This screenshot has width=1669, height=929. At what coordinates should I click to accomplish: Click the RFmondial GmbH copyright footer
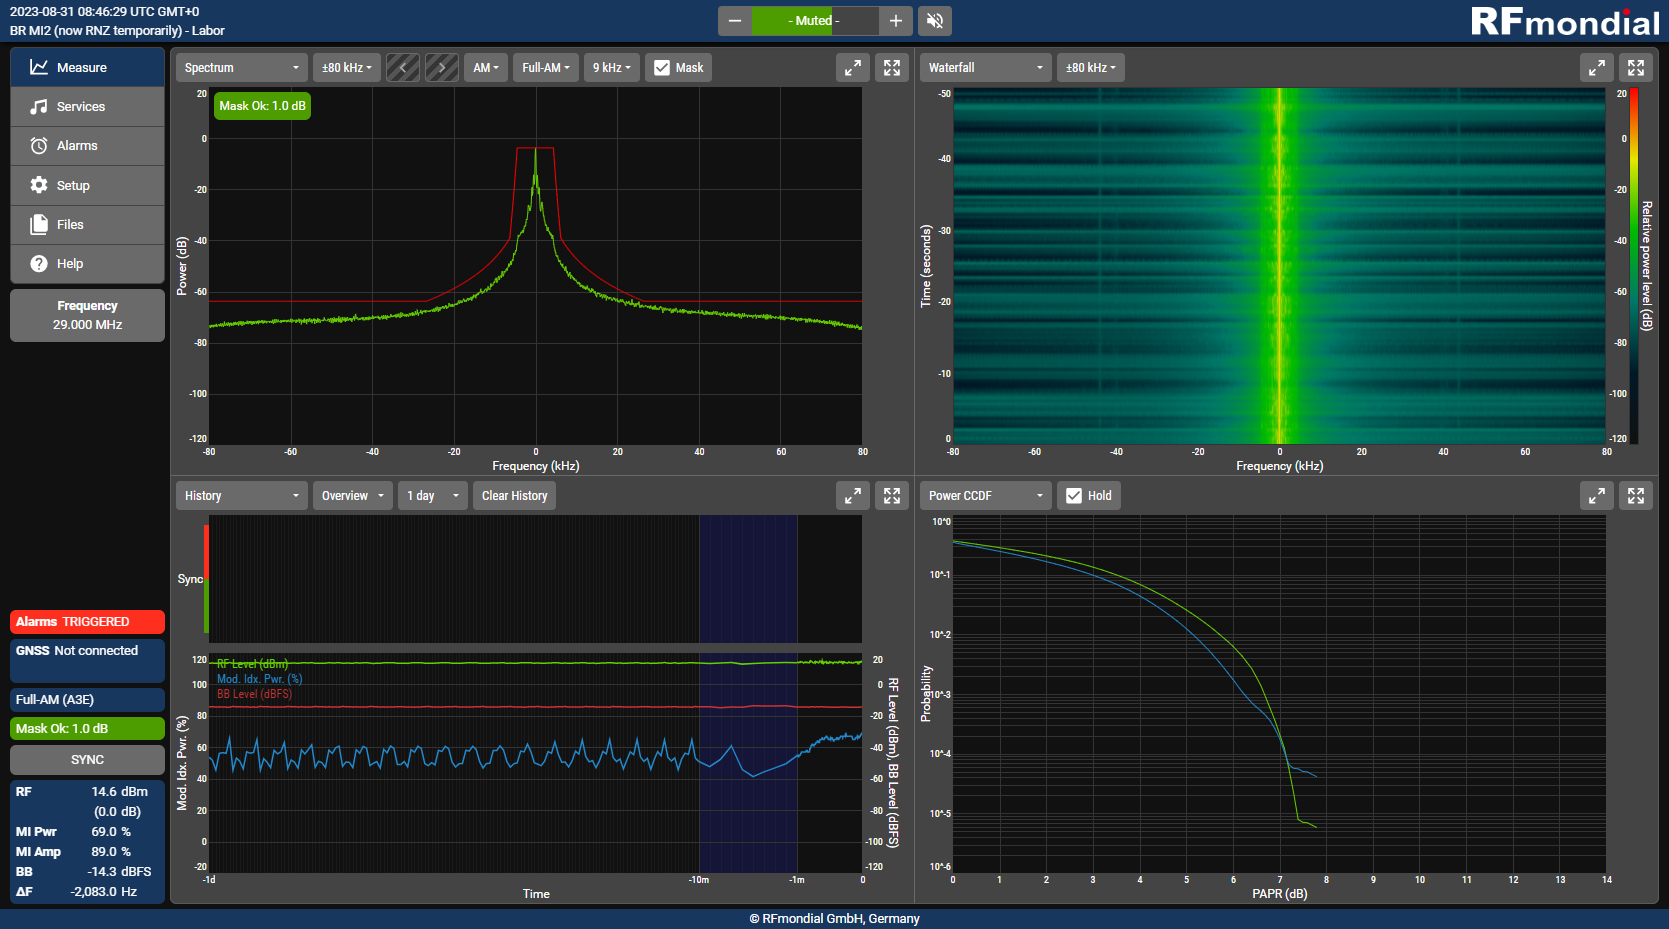point(834,919)
